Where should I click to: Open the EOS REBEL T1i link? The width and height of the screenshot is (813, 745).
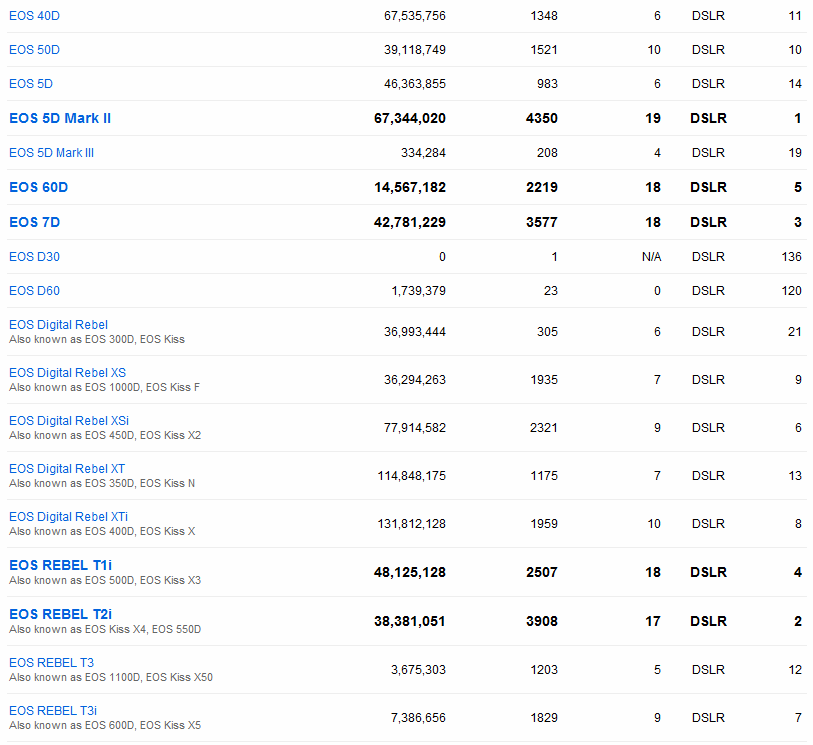coord(61,565)
